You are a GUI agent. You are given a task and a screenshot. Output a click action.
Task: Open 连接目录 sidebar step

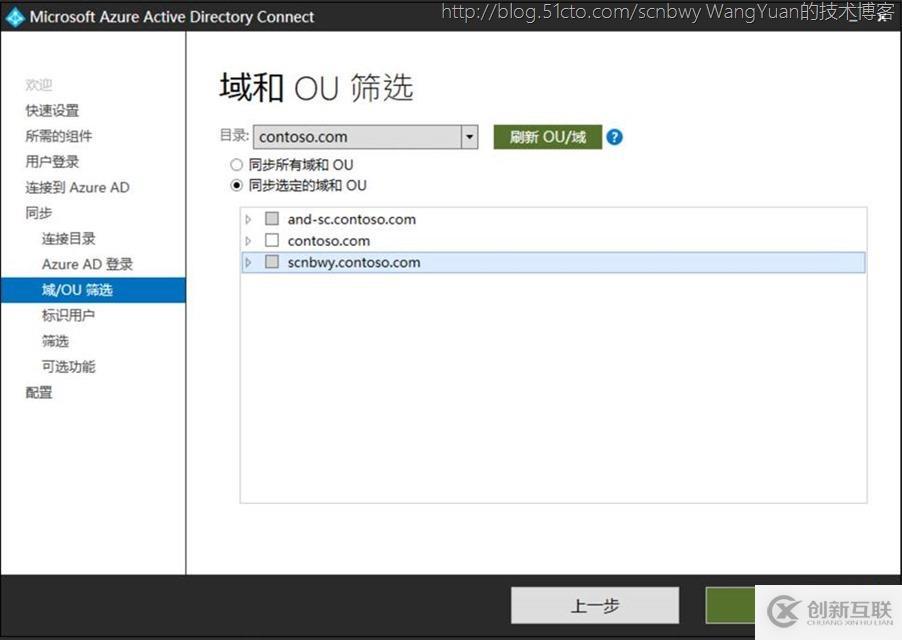pos(68,239)
